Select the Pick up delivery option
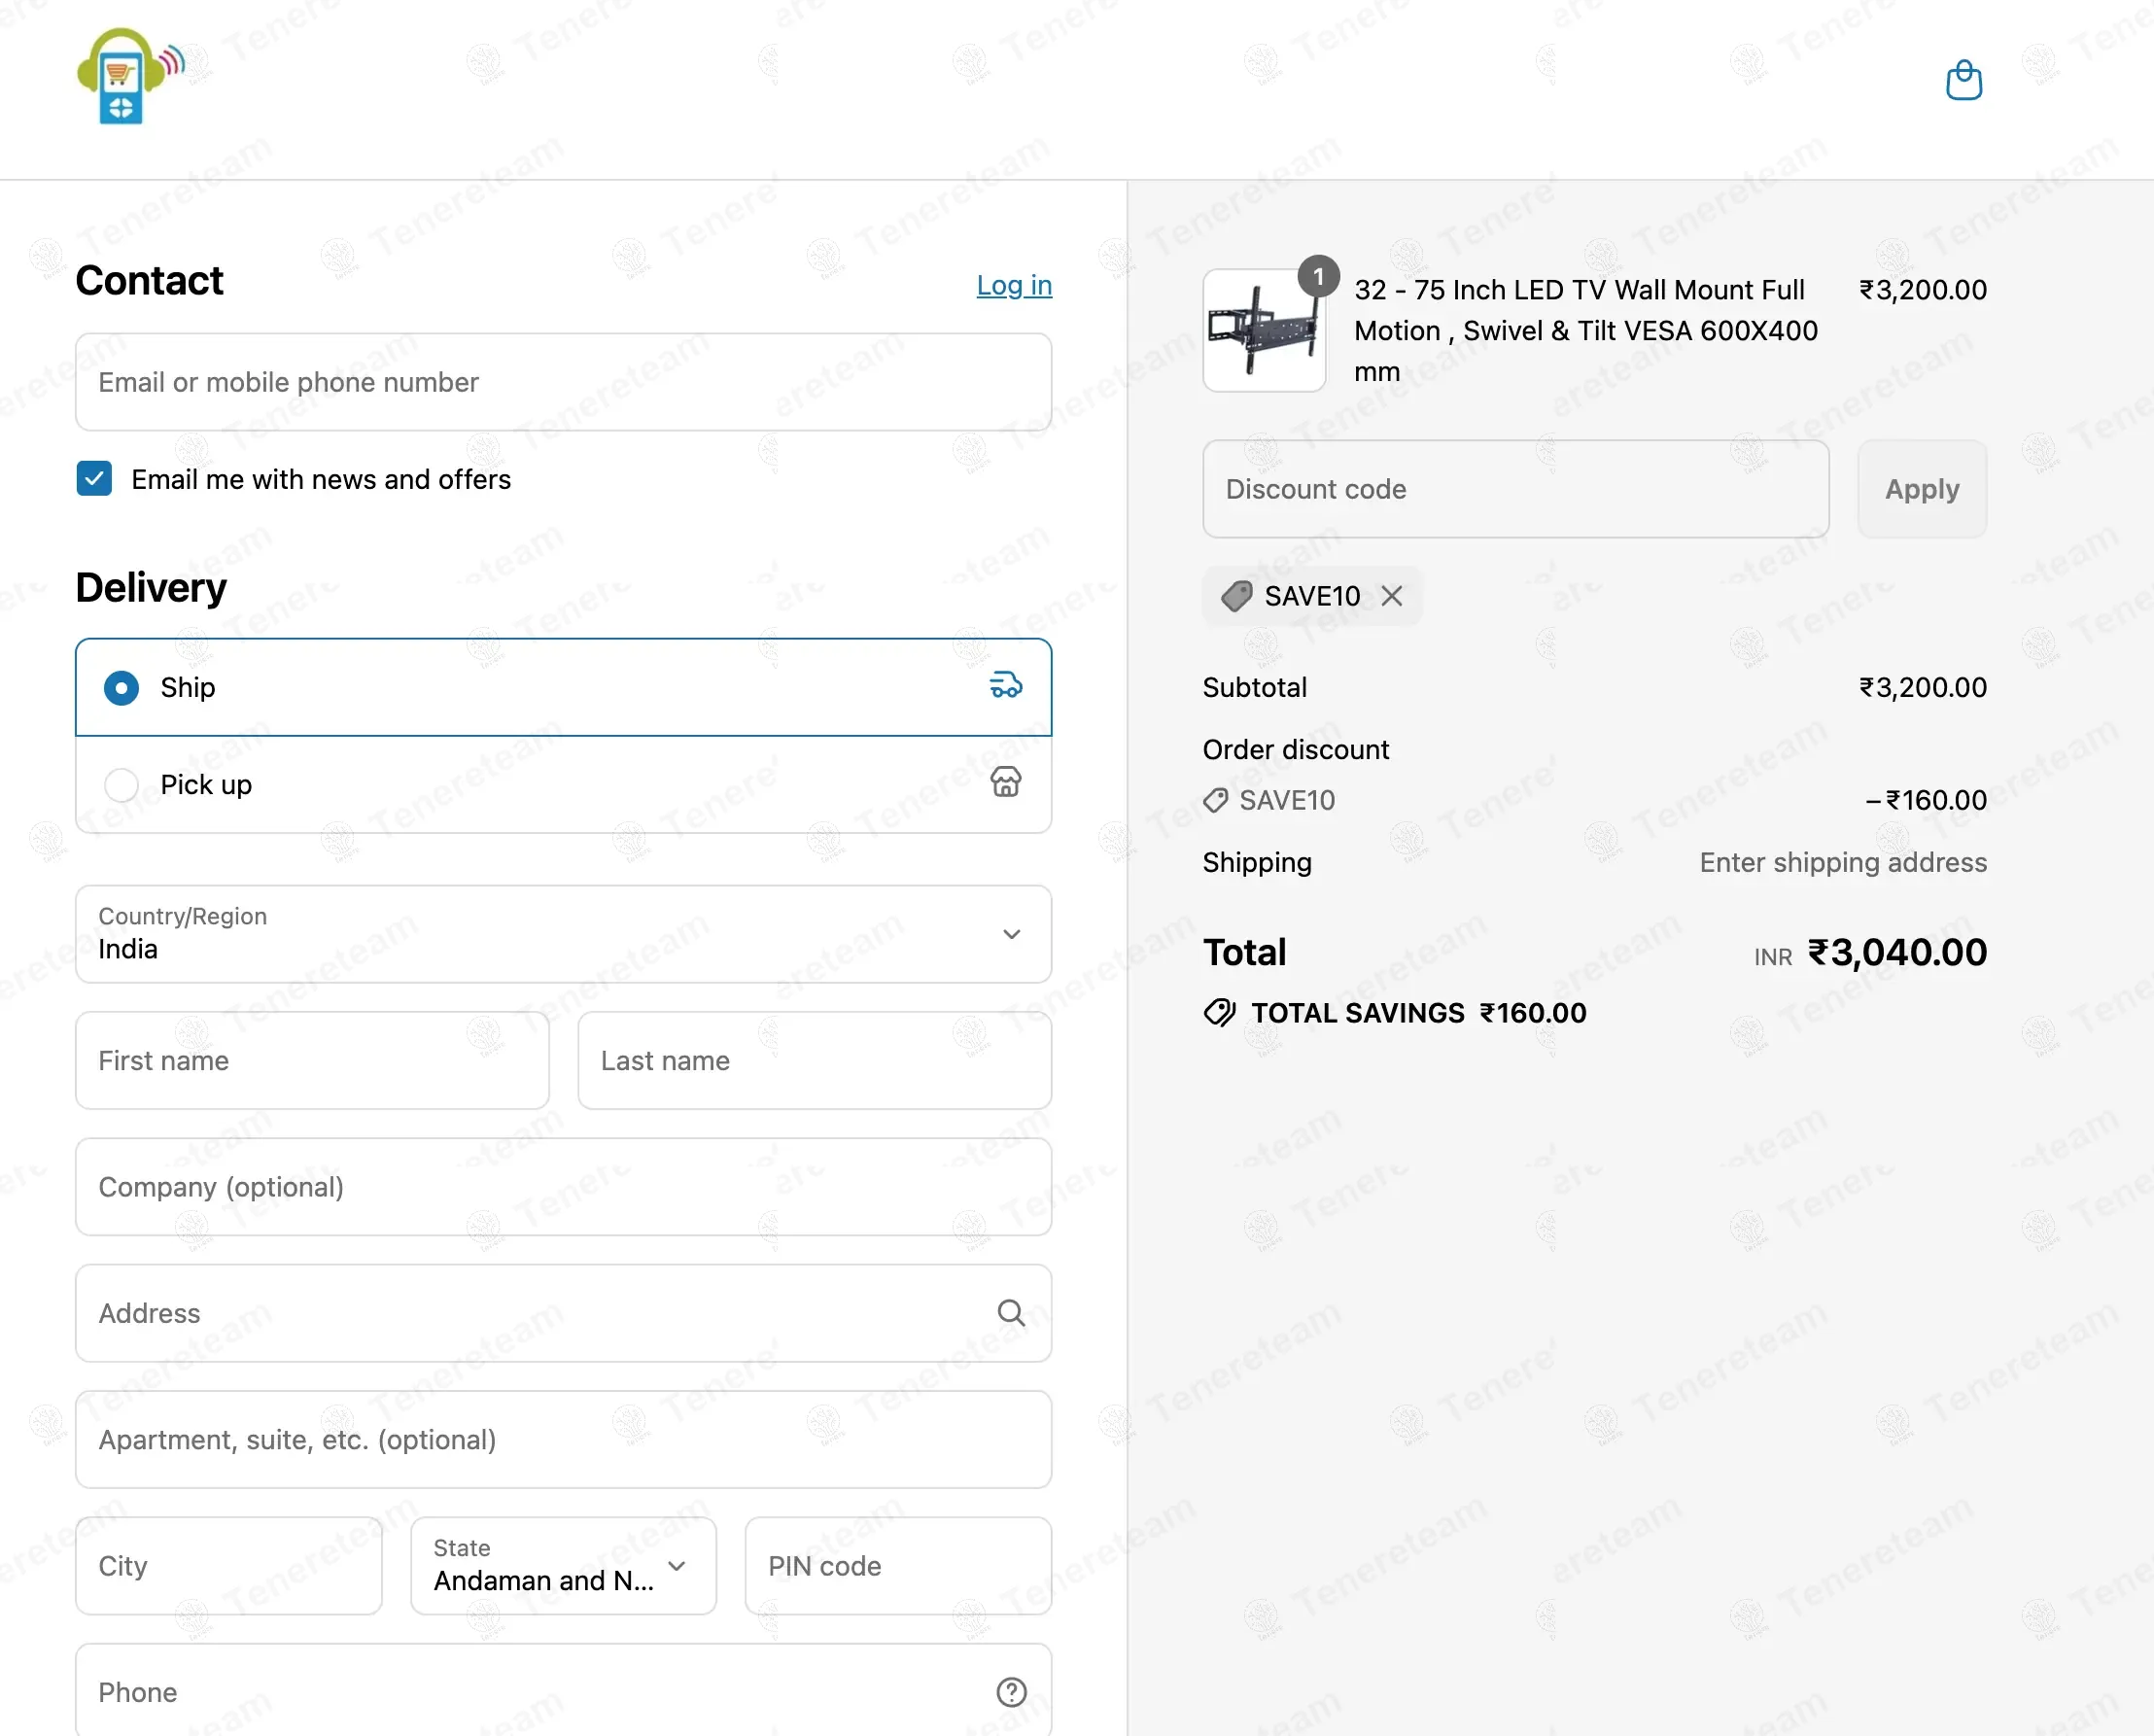The width and height of the screenshot is (2154, 1736). tap(563, 784)
